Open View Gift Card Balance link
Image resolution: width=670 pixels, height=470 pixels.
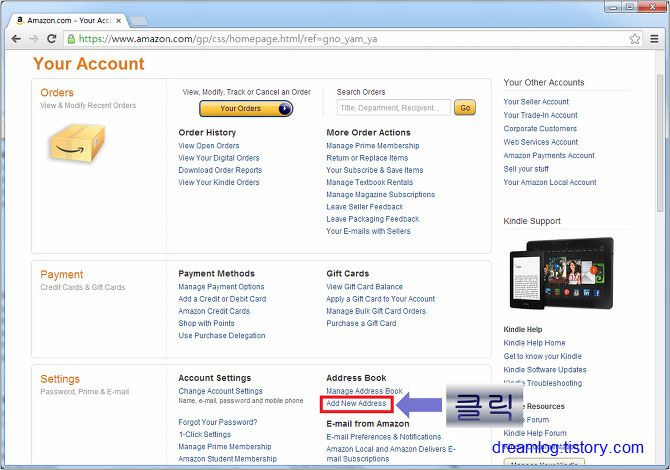(x=364, y=287)
